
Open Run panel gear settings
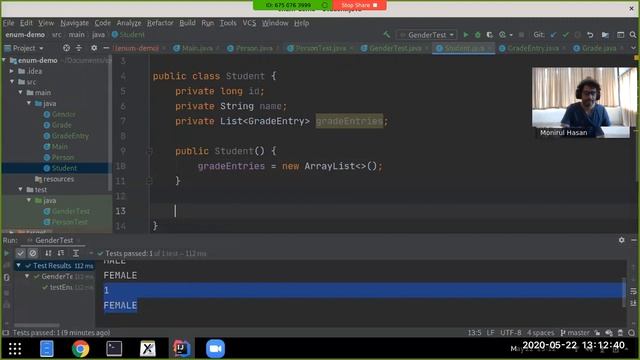tap(621, 240)
